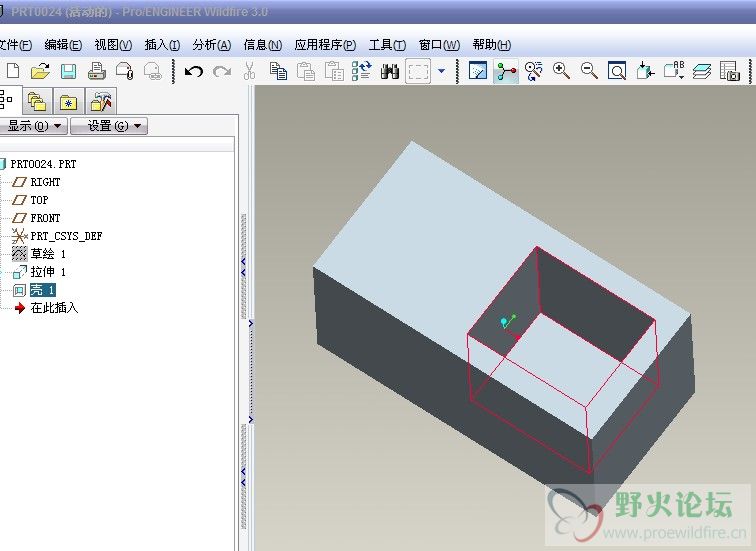Open the 显示 (Show) dropdown

(33, 126)
